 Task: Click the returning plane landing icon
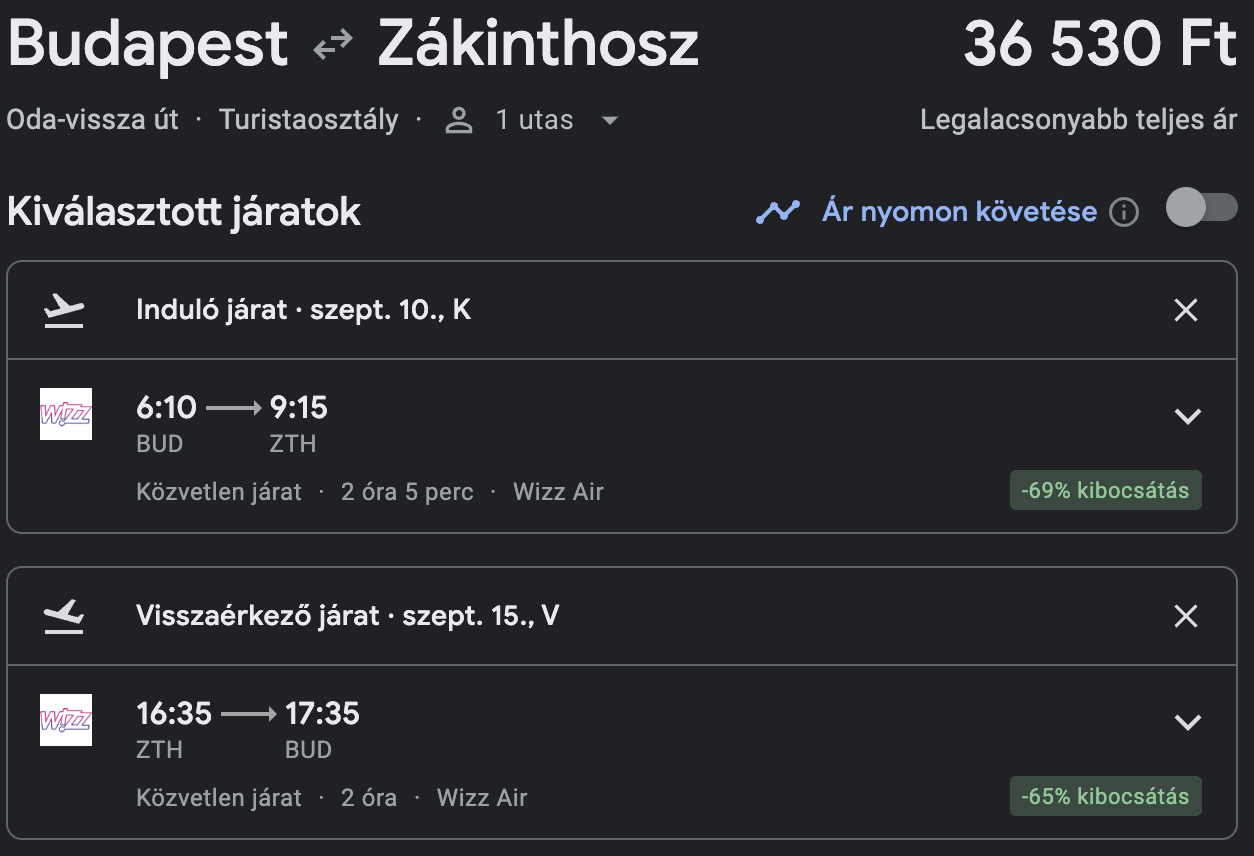tap(65, 617)
